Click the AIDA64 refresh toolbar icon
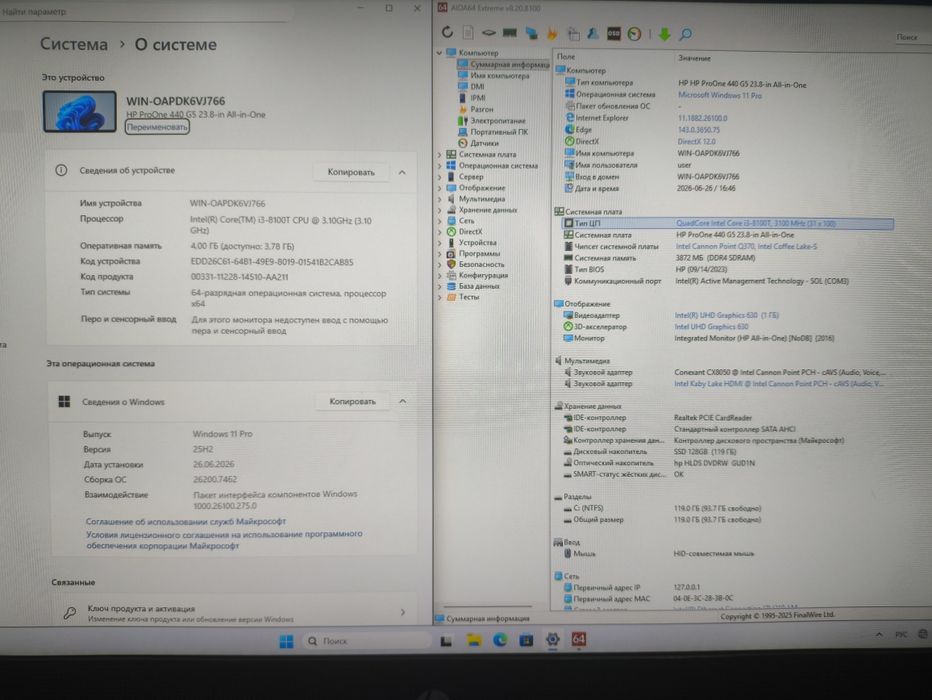Image resolution: width=932 pixels, height=700 pixels. [x=448, y=32]
